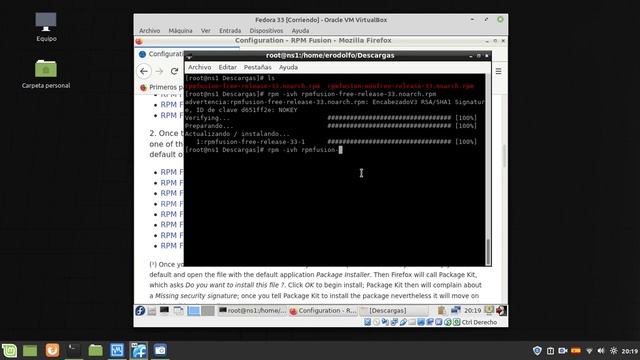Open the terminal from the host panel
The height and width of the screenshot is (360, 640).
pos(74,350)
